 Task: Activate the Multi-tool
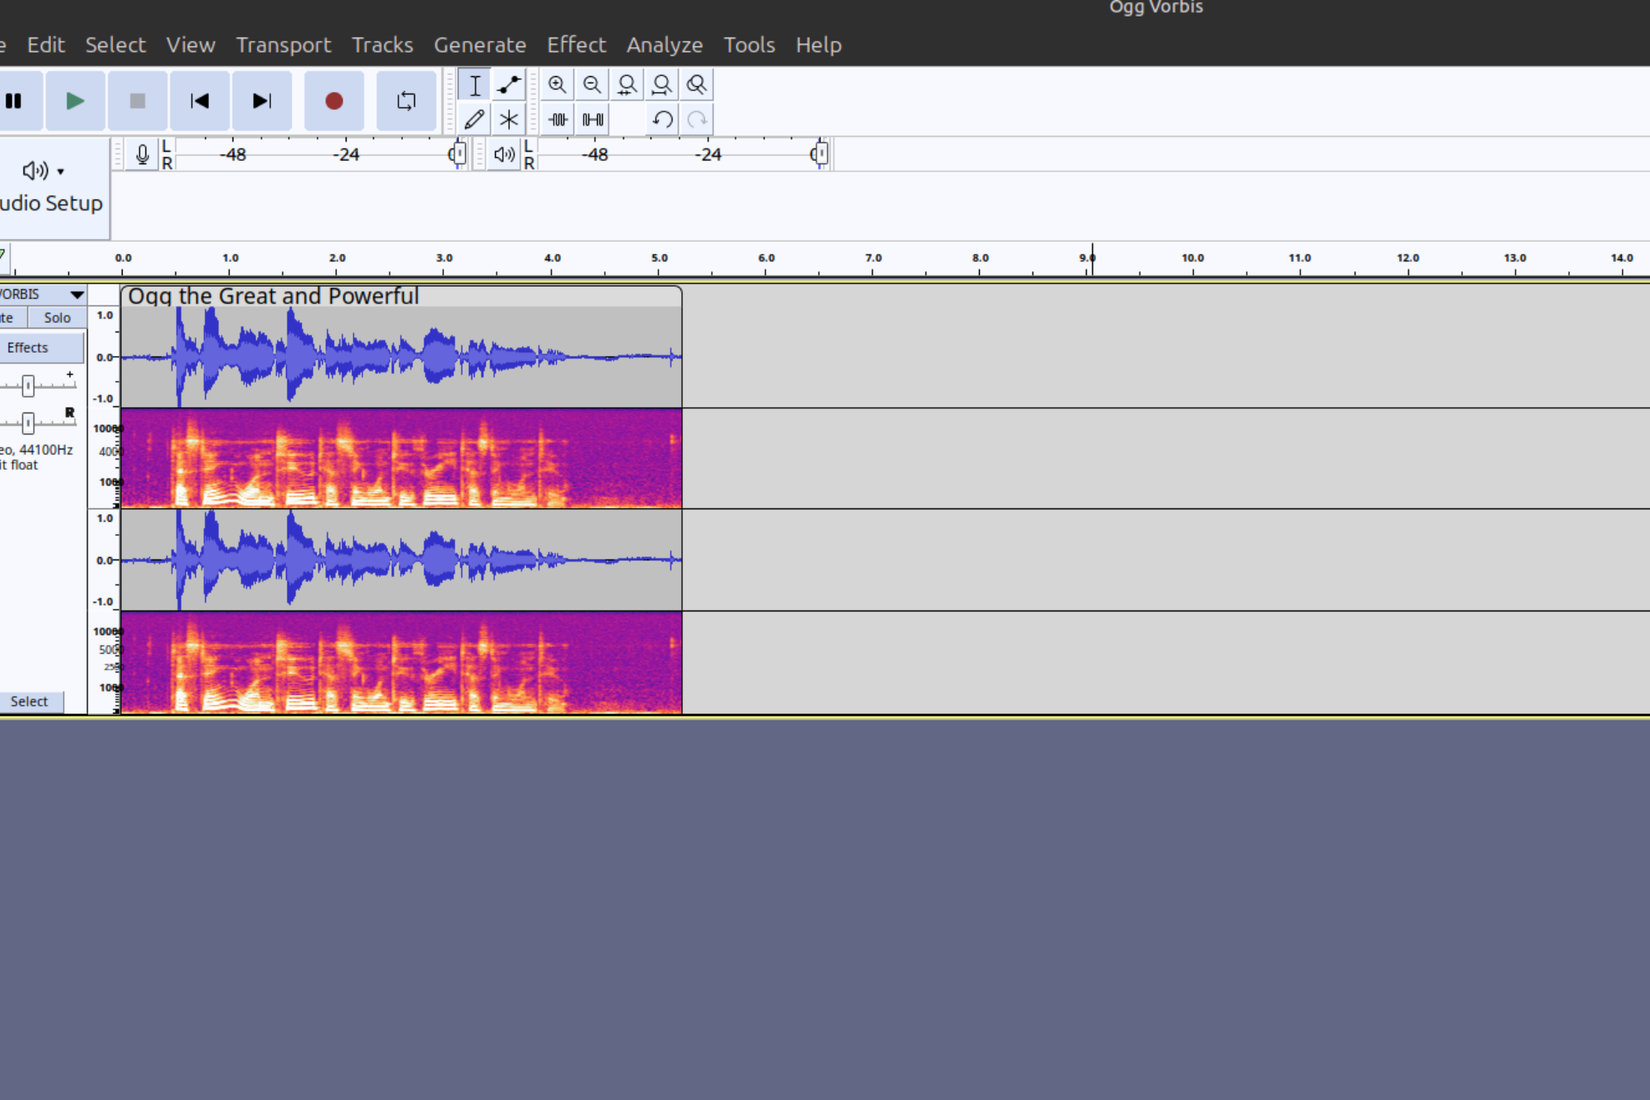coord(508,118)
